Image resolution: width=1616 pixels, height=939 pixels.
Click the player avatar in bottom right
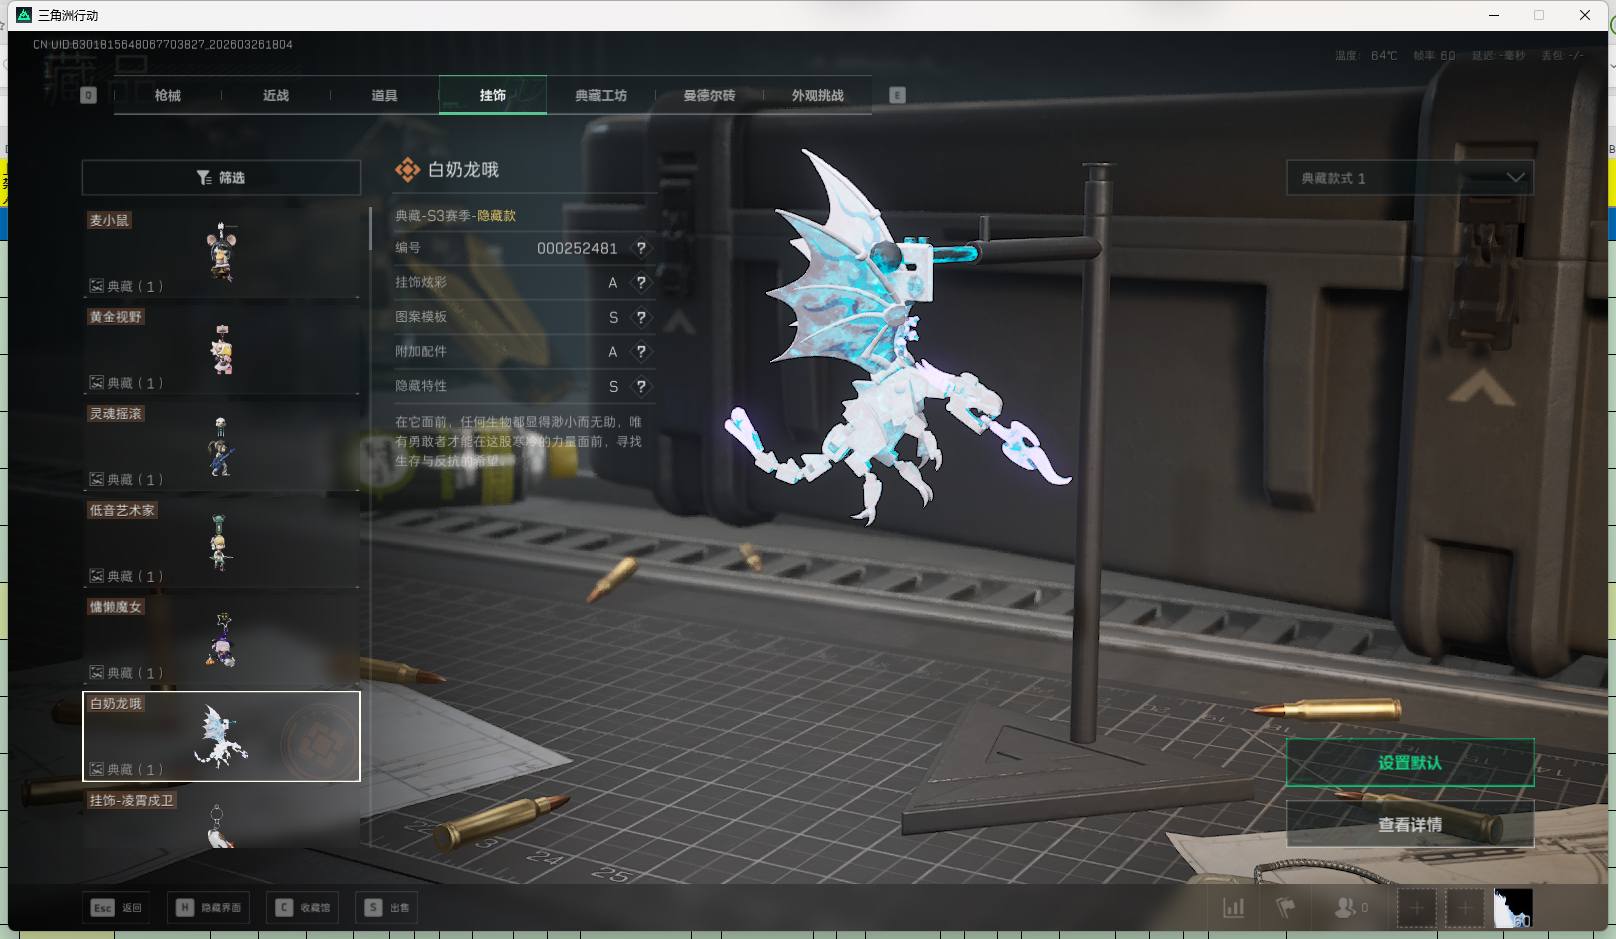[x=1512, y=908]
